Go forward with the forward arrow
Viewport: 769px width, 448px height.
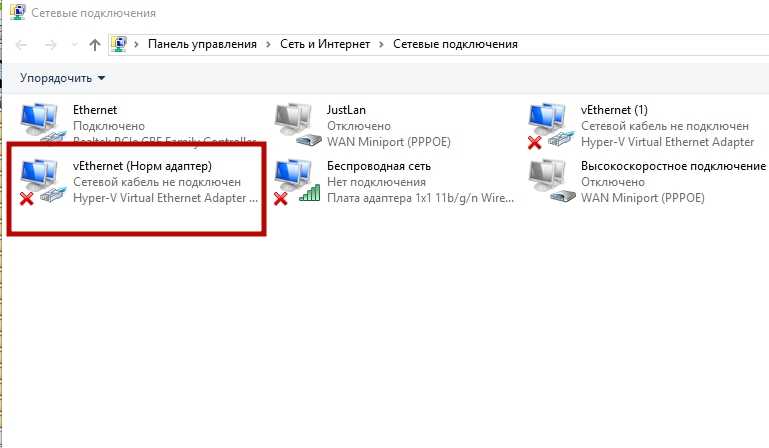(51, 45)
